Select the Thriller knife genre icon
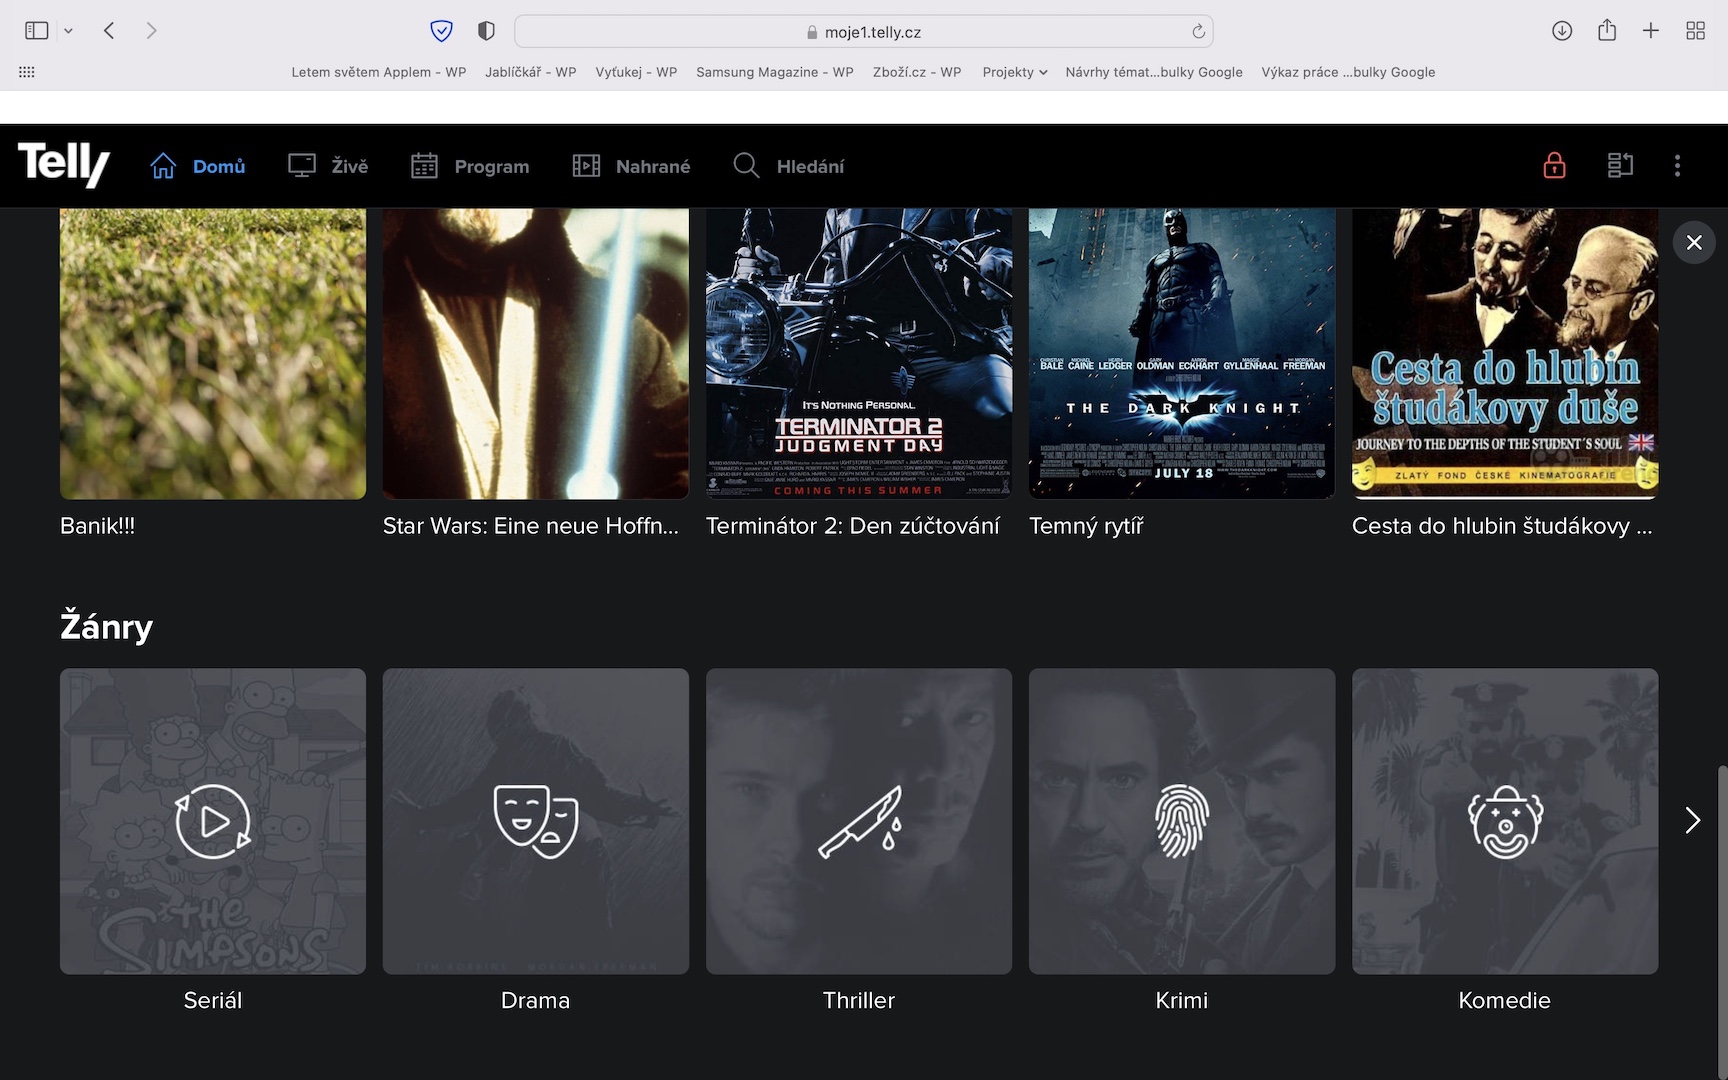This screenshot has width=1728, height=1080. tap(859, 821)
